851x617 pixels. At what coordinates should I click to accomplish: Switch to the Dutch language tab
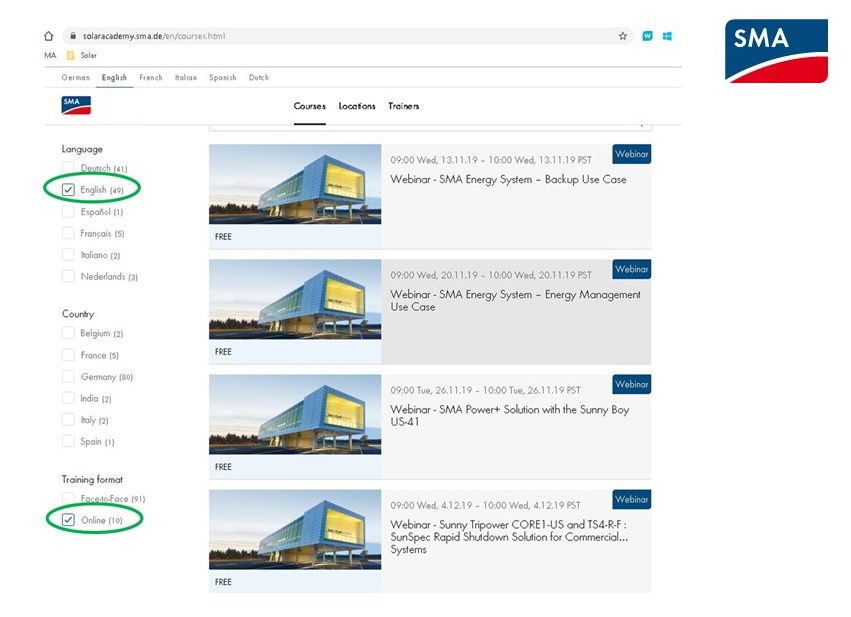point(259,78)
